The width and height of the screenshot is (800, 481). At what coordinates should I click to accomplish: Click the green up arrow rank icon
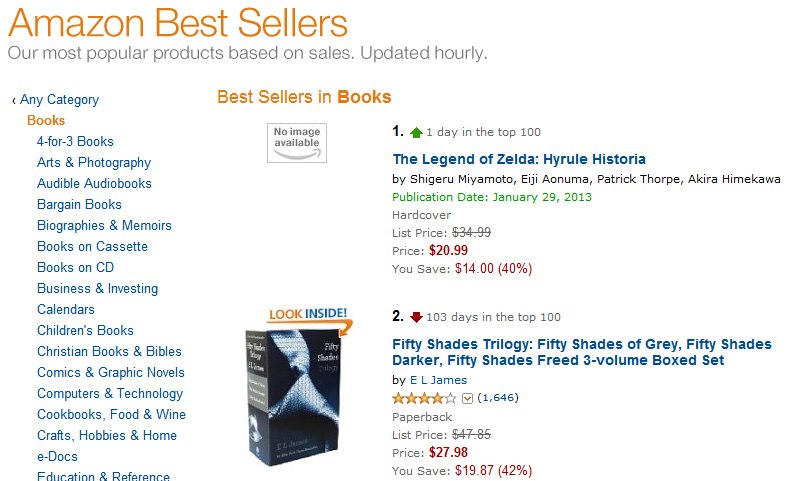tap(416, 132)
